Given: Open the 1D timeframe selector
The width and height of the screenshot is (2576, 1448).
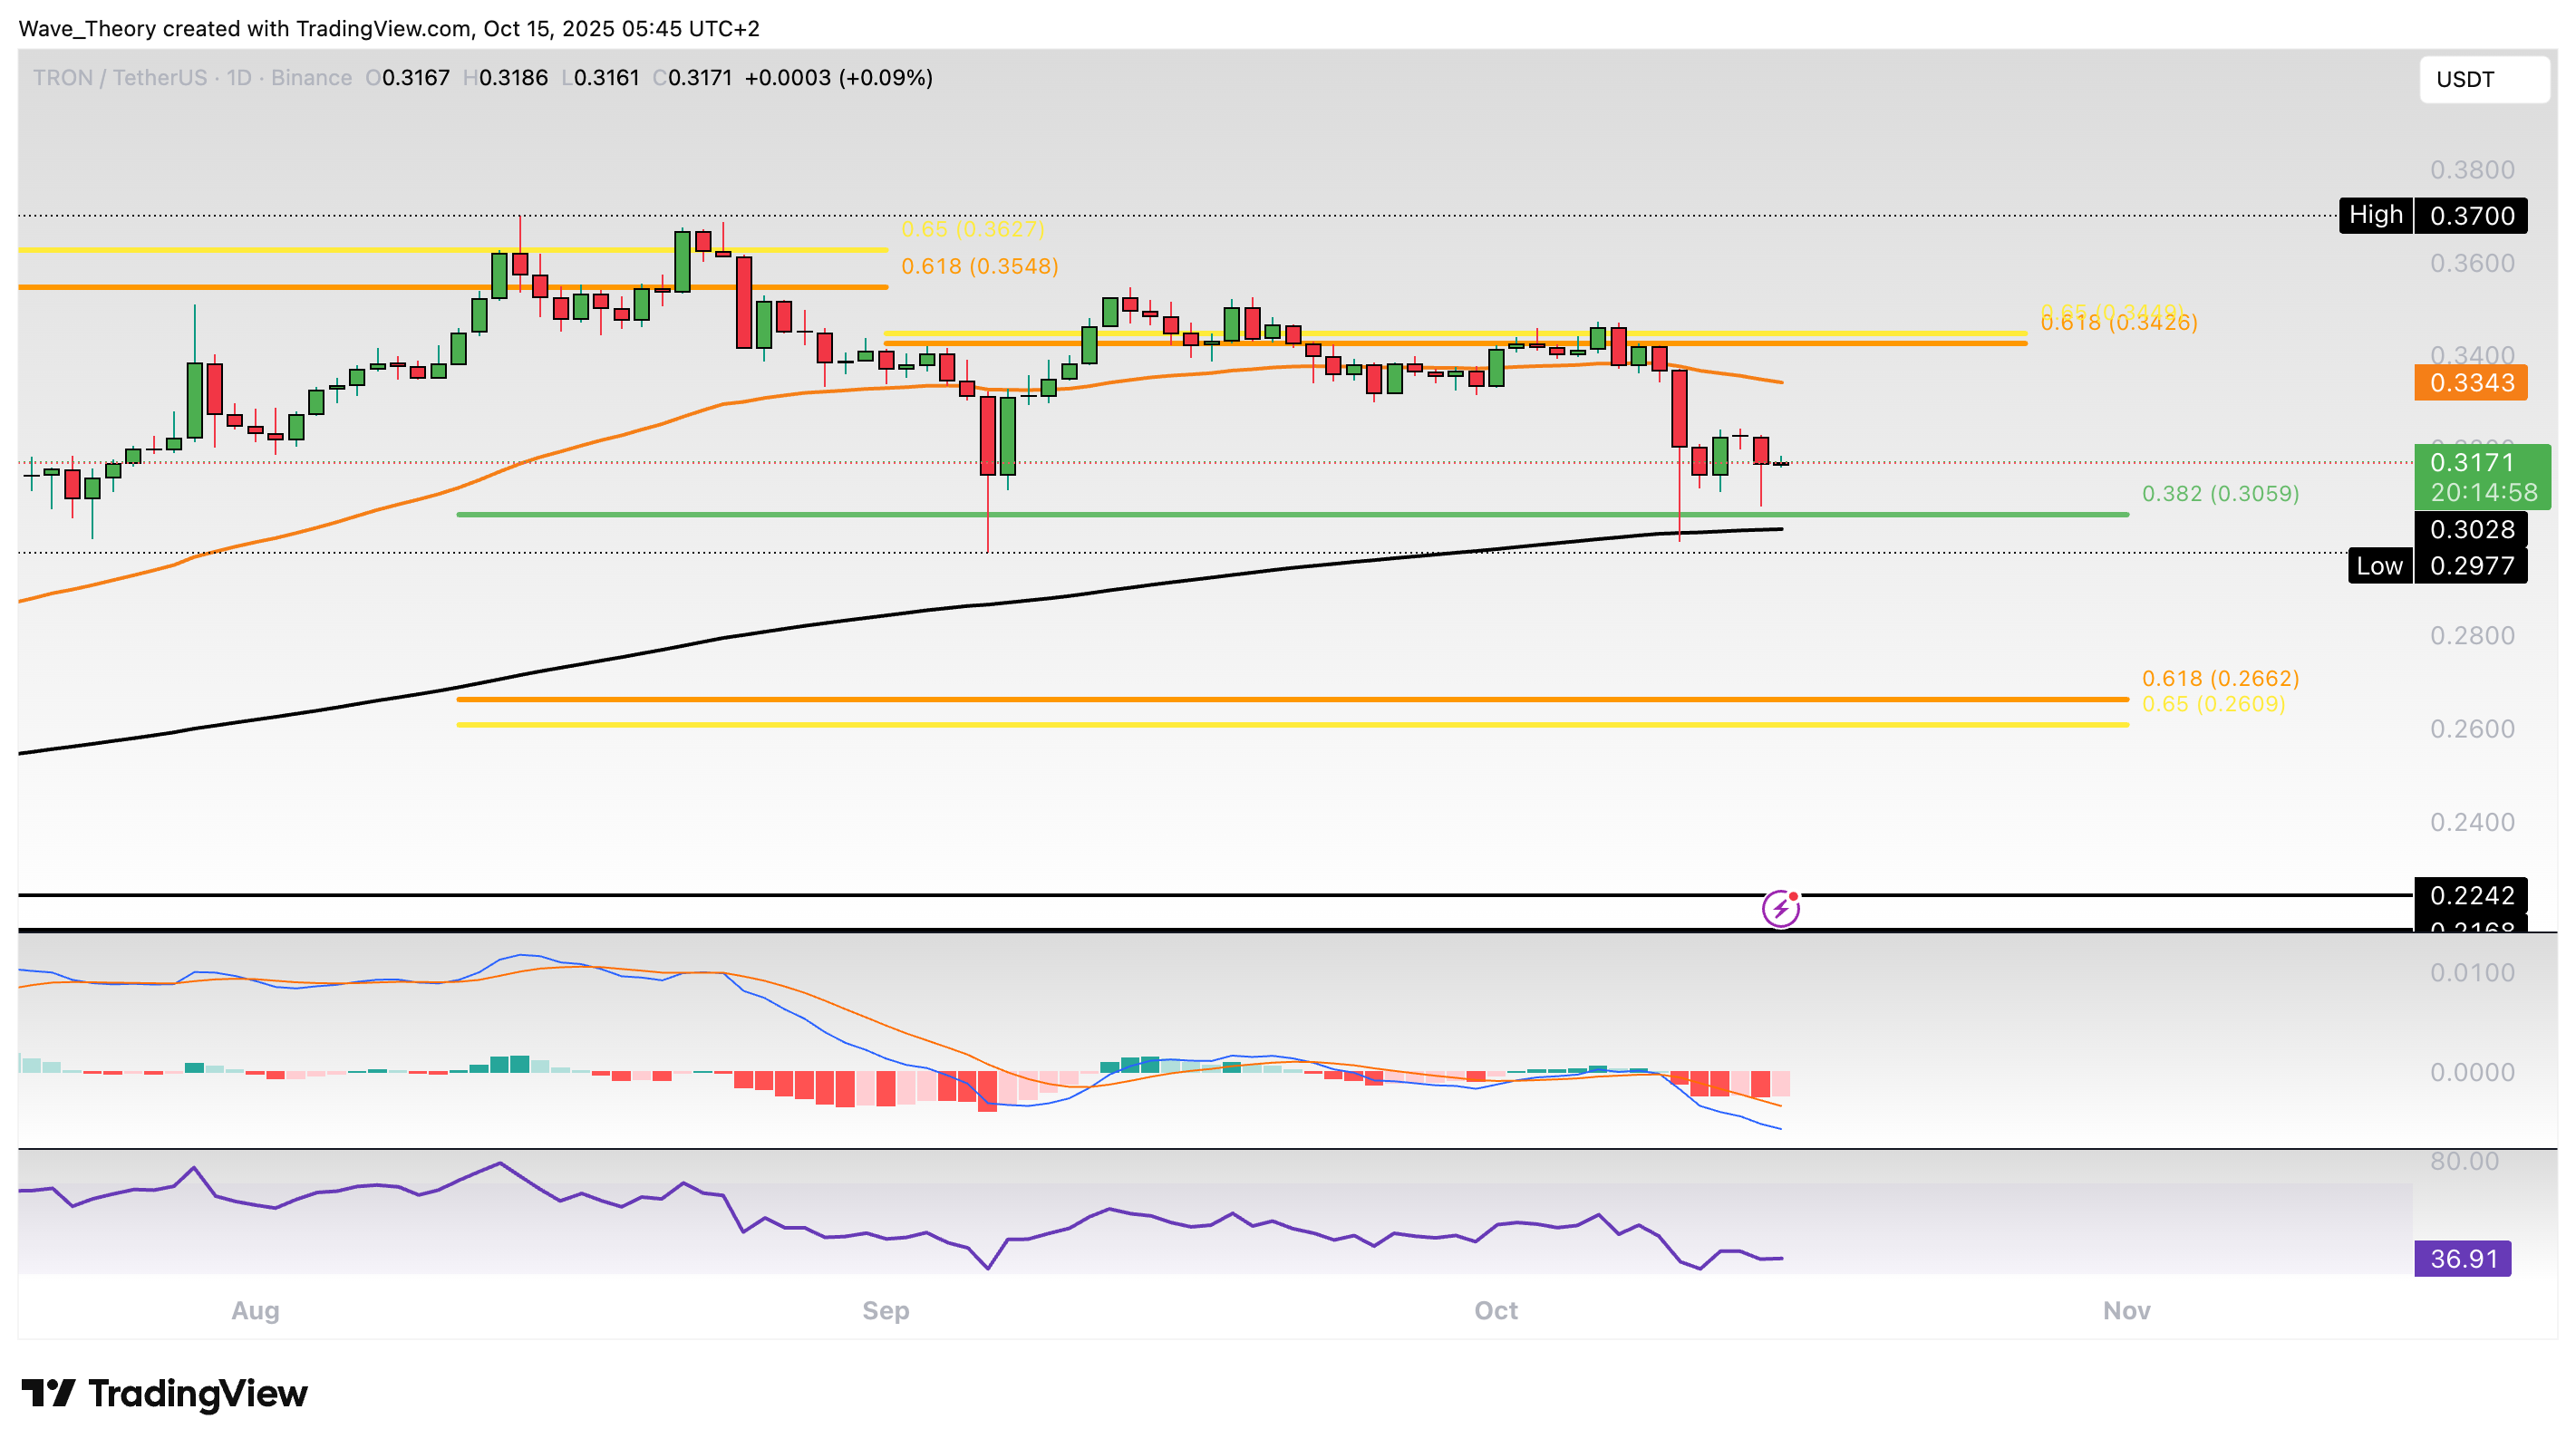Looking at the screenshot, I should [x=240, y=77].
